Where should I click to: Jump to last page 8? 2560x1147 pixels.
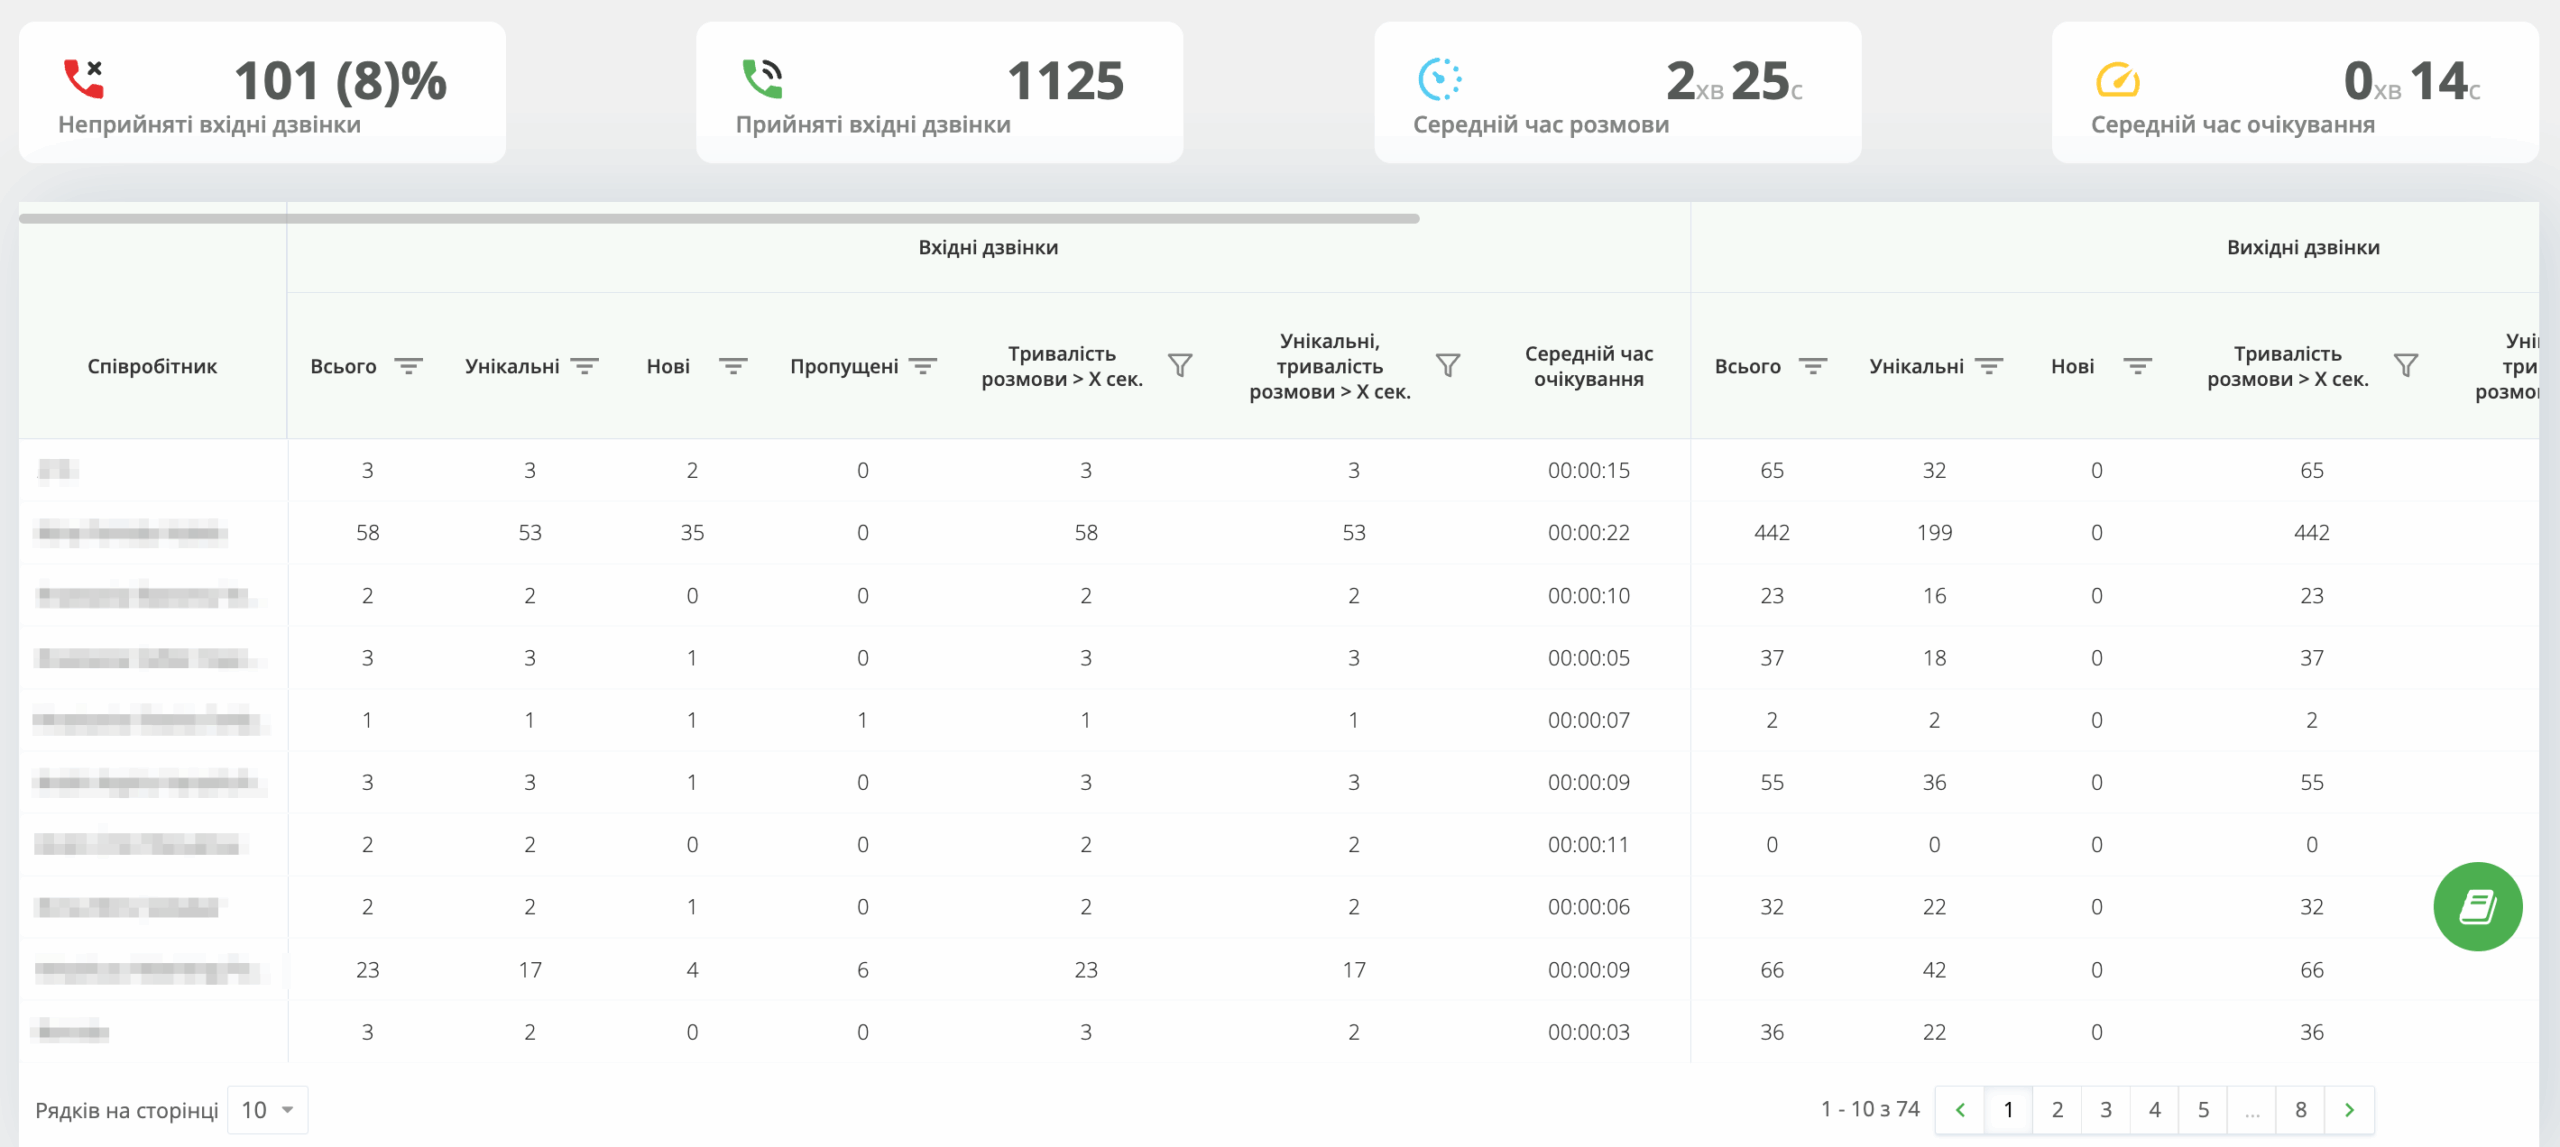[2300, 1110]
